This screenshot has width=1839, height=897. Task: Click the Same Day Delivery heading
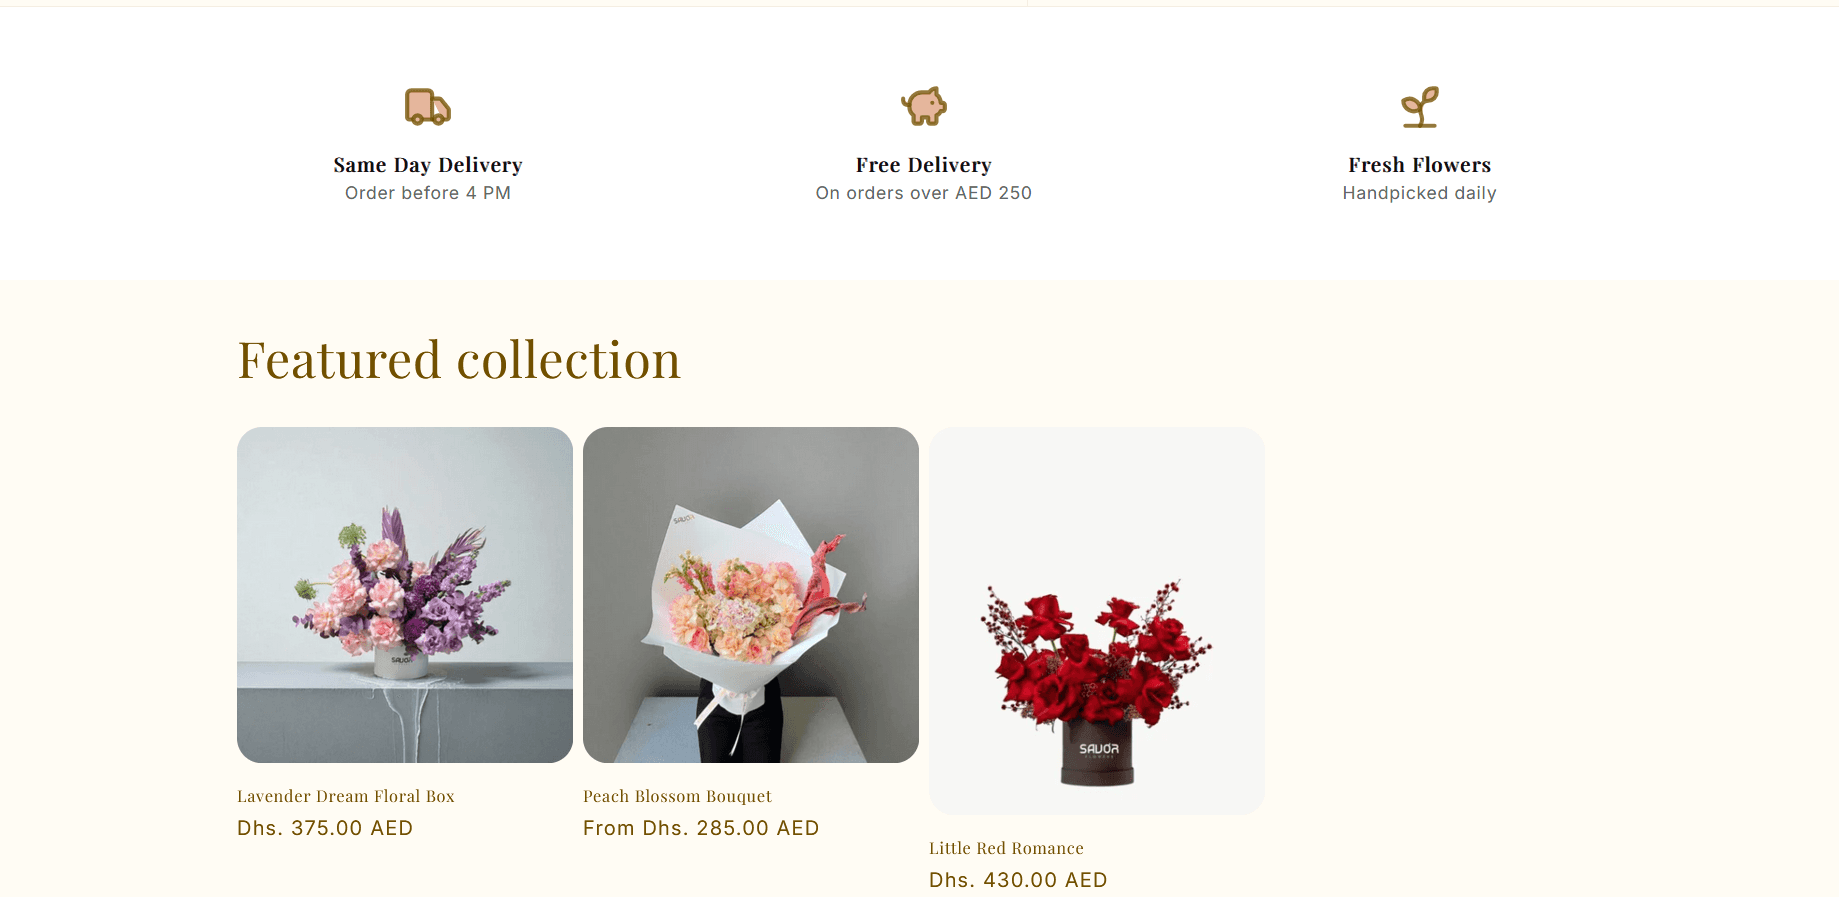(x=428, y=165)
